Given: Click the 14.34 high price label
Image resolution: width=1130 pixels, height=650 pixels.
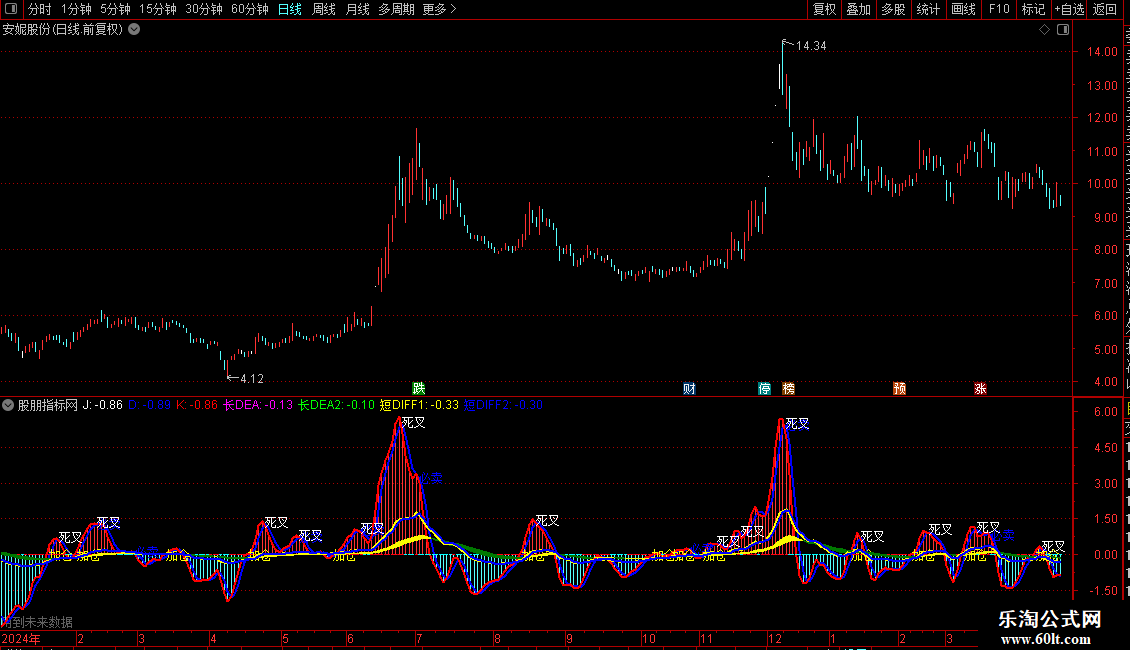Looking at the screenshot, I should (x=811, y=46).
